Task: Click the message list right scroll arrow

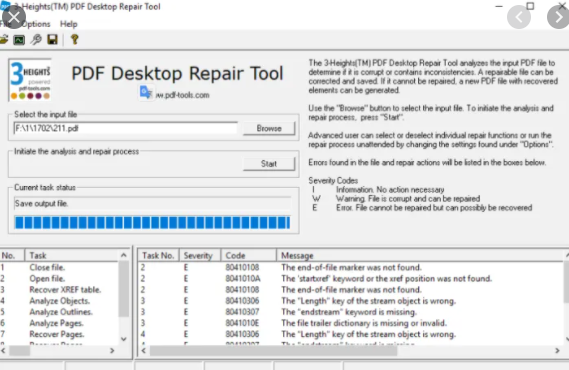Action: 557,350
